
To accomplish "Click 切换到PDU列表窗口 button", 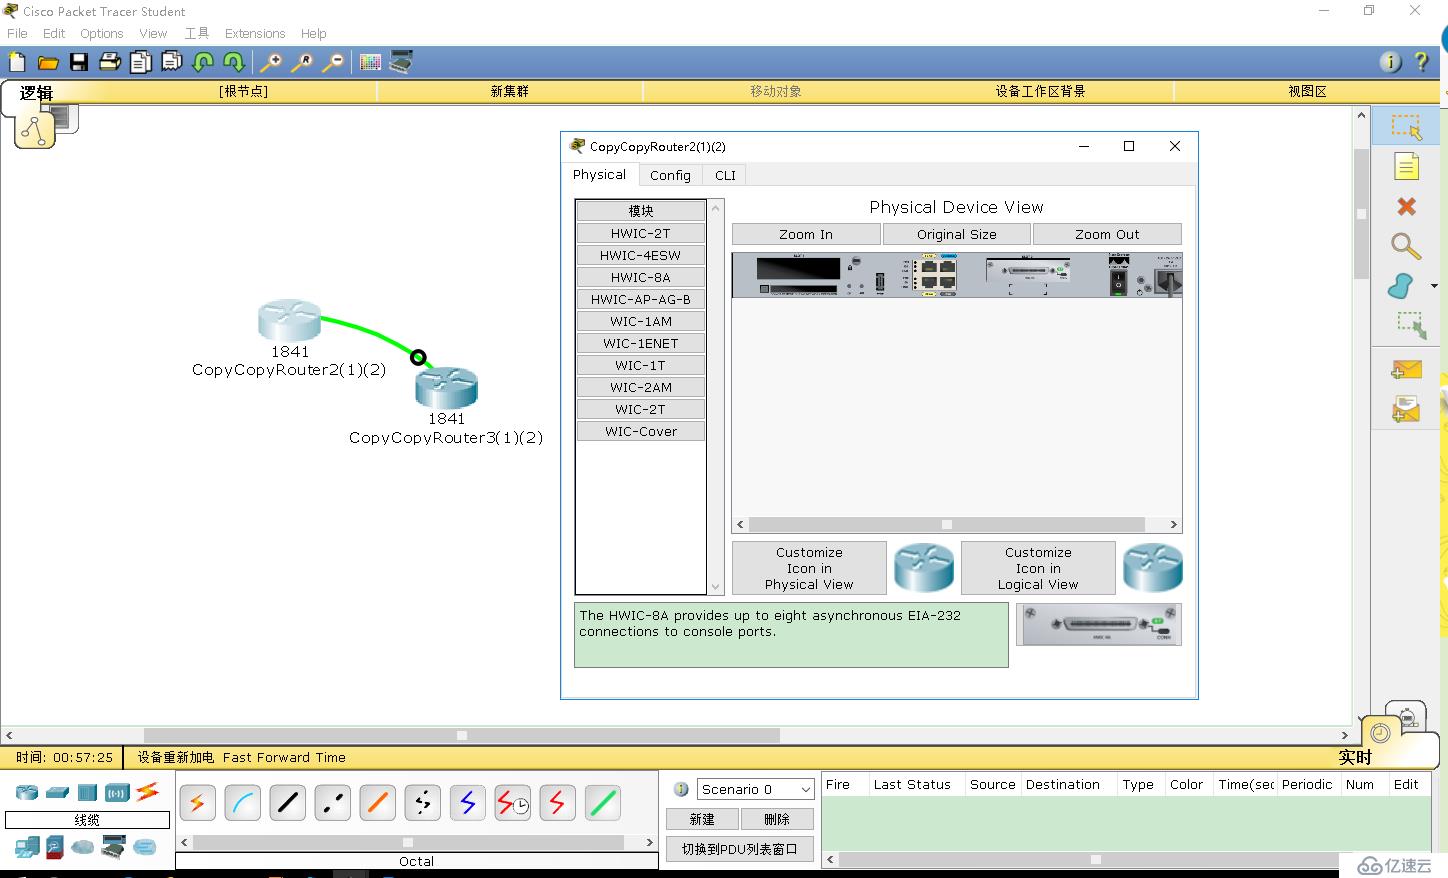I will click(x=740, y=849).
